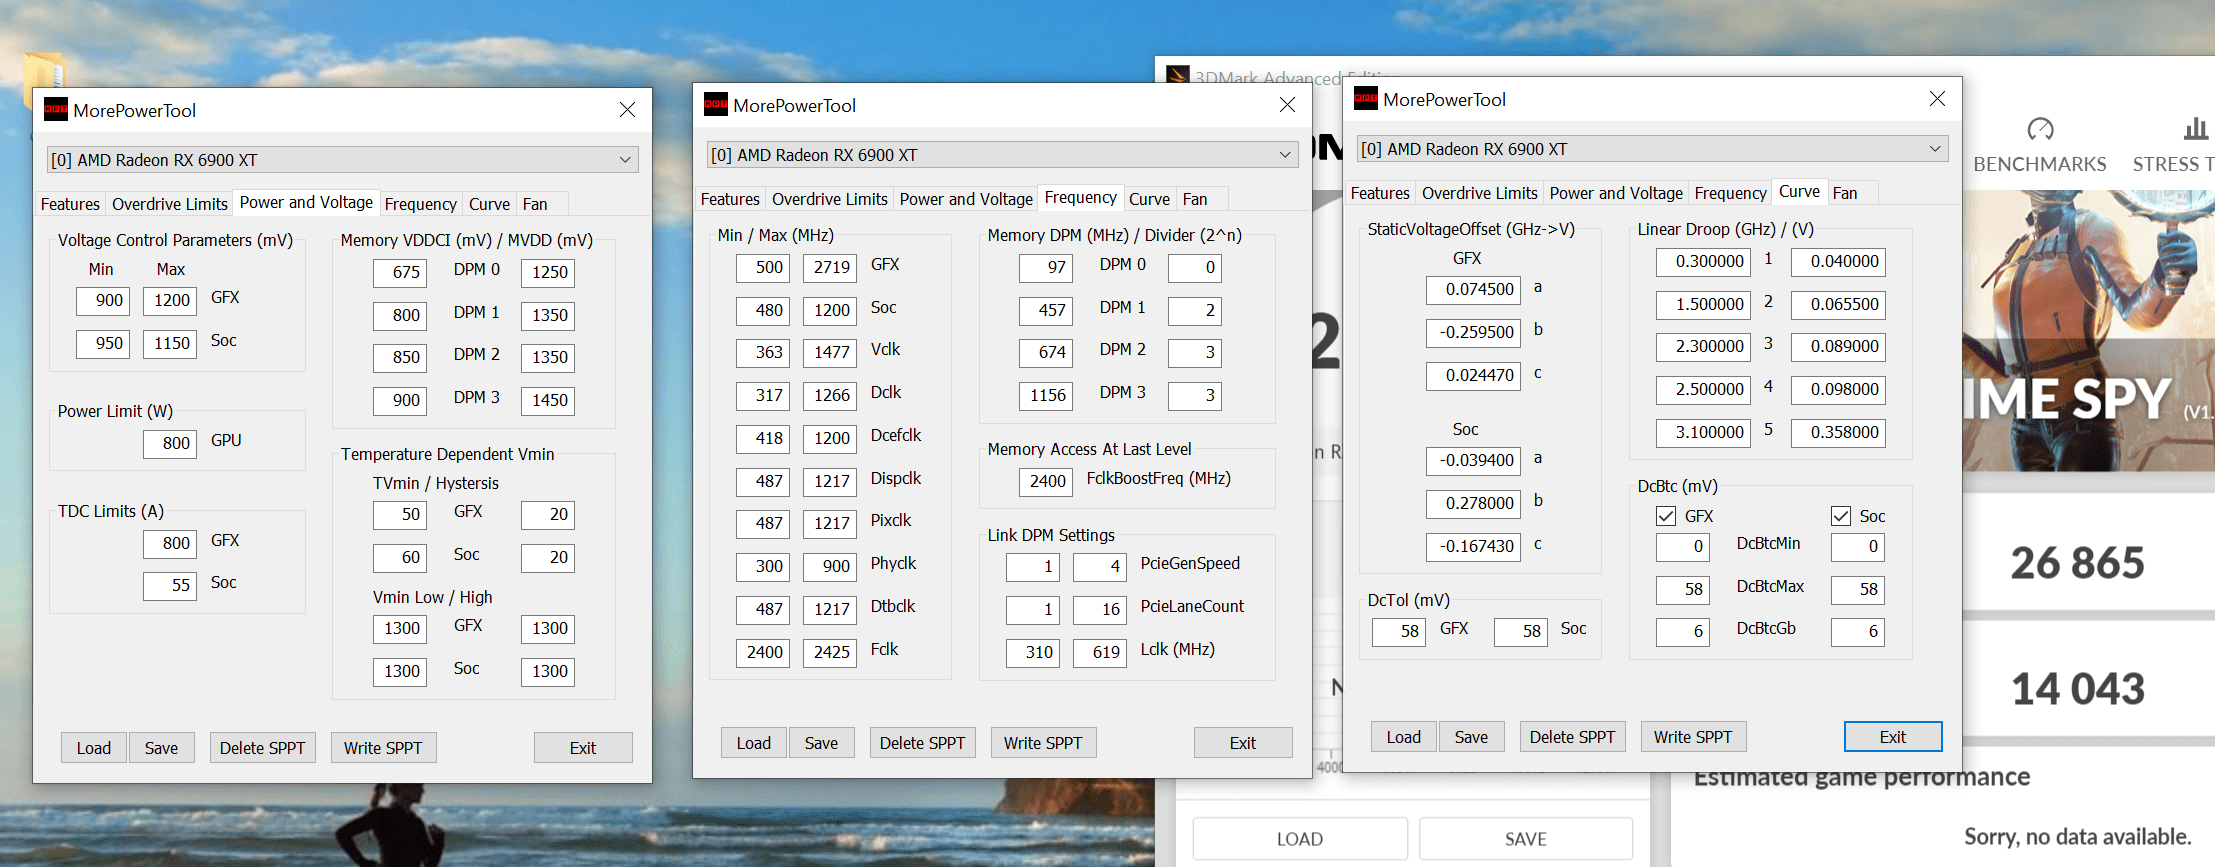The height and width of the screenshot is (867, 2215).
Task: Click FclkBoostFreq field 2400
Action: (1046, 481)
